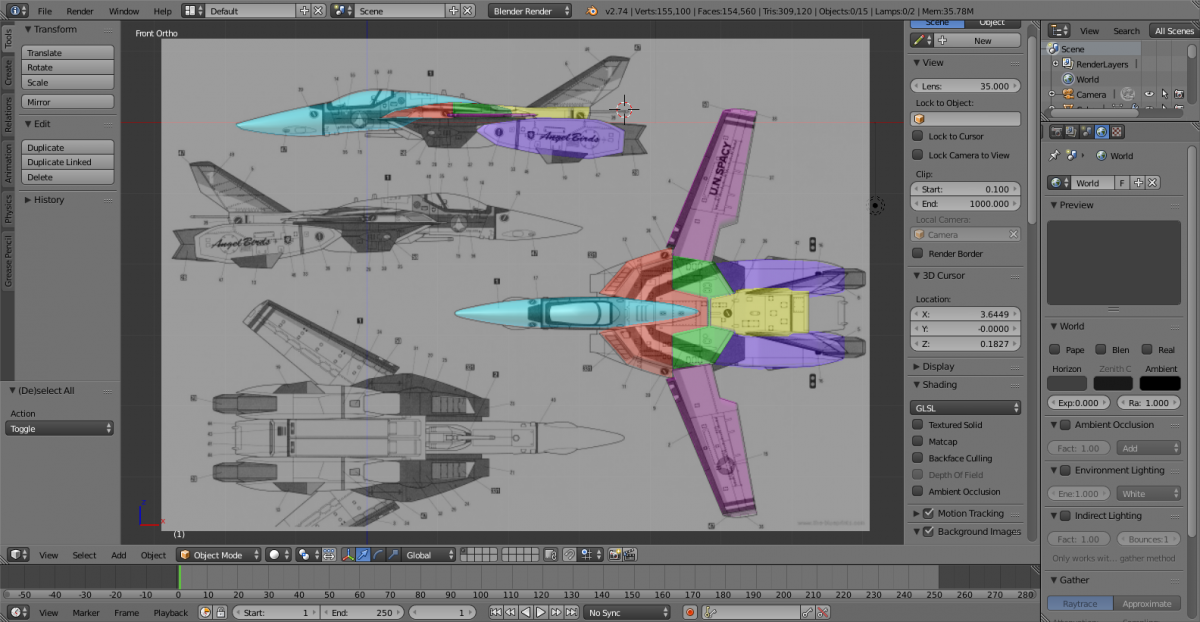
Task: Toggle the preview range clock icon
Action: tap(206, 612)
